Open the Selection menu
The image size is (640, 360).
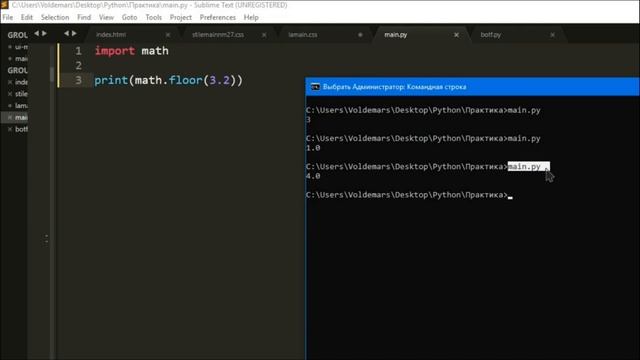[55, 18]
